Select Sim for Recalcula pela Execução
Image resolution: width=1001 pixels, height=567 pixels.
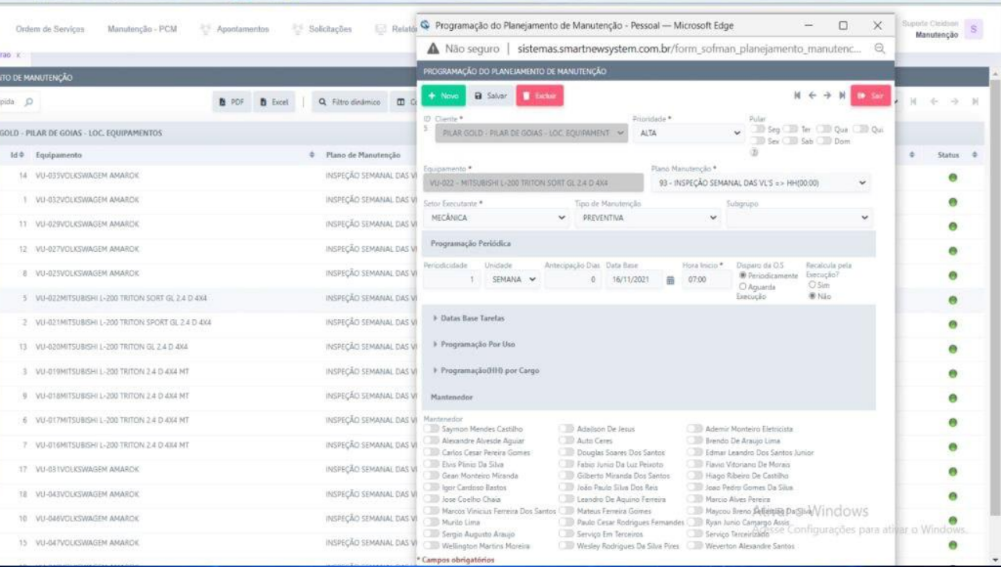click(x=812, y=285)
